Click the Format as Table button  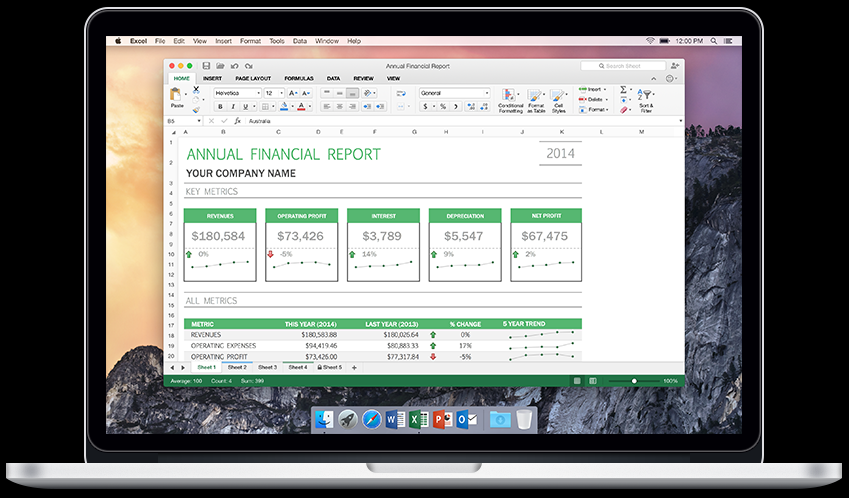(x=536, y=101)
